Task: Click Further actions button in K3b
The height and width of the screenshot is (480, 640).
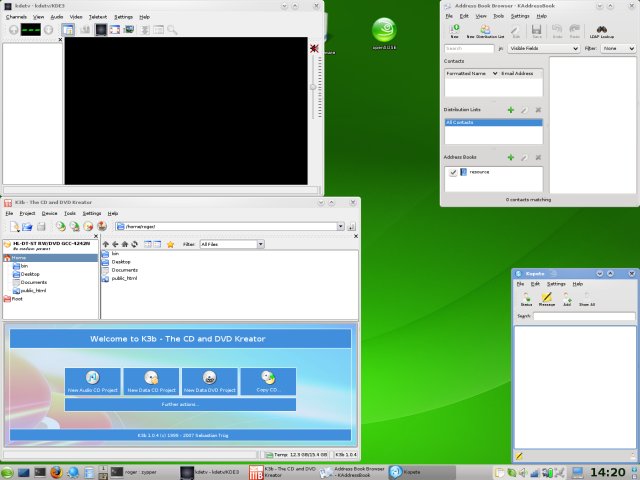Action: [x=180, y=404]
